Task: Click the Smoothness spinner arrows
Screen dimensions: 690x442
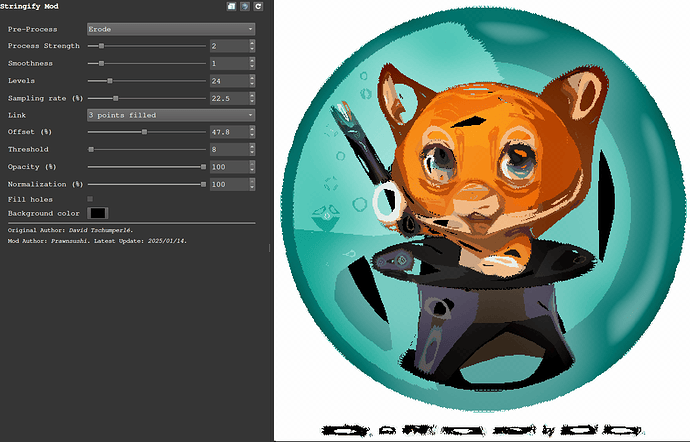Action: 252,63
